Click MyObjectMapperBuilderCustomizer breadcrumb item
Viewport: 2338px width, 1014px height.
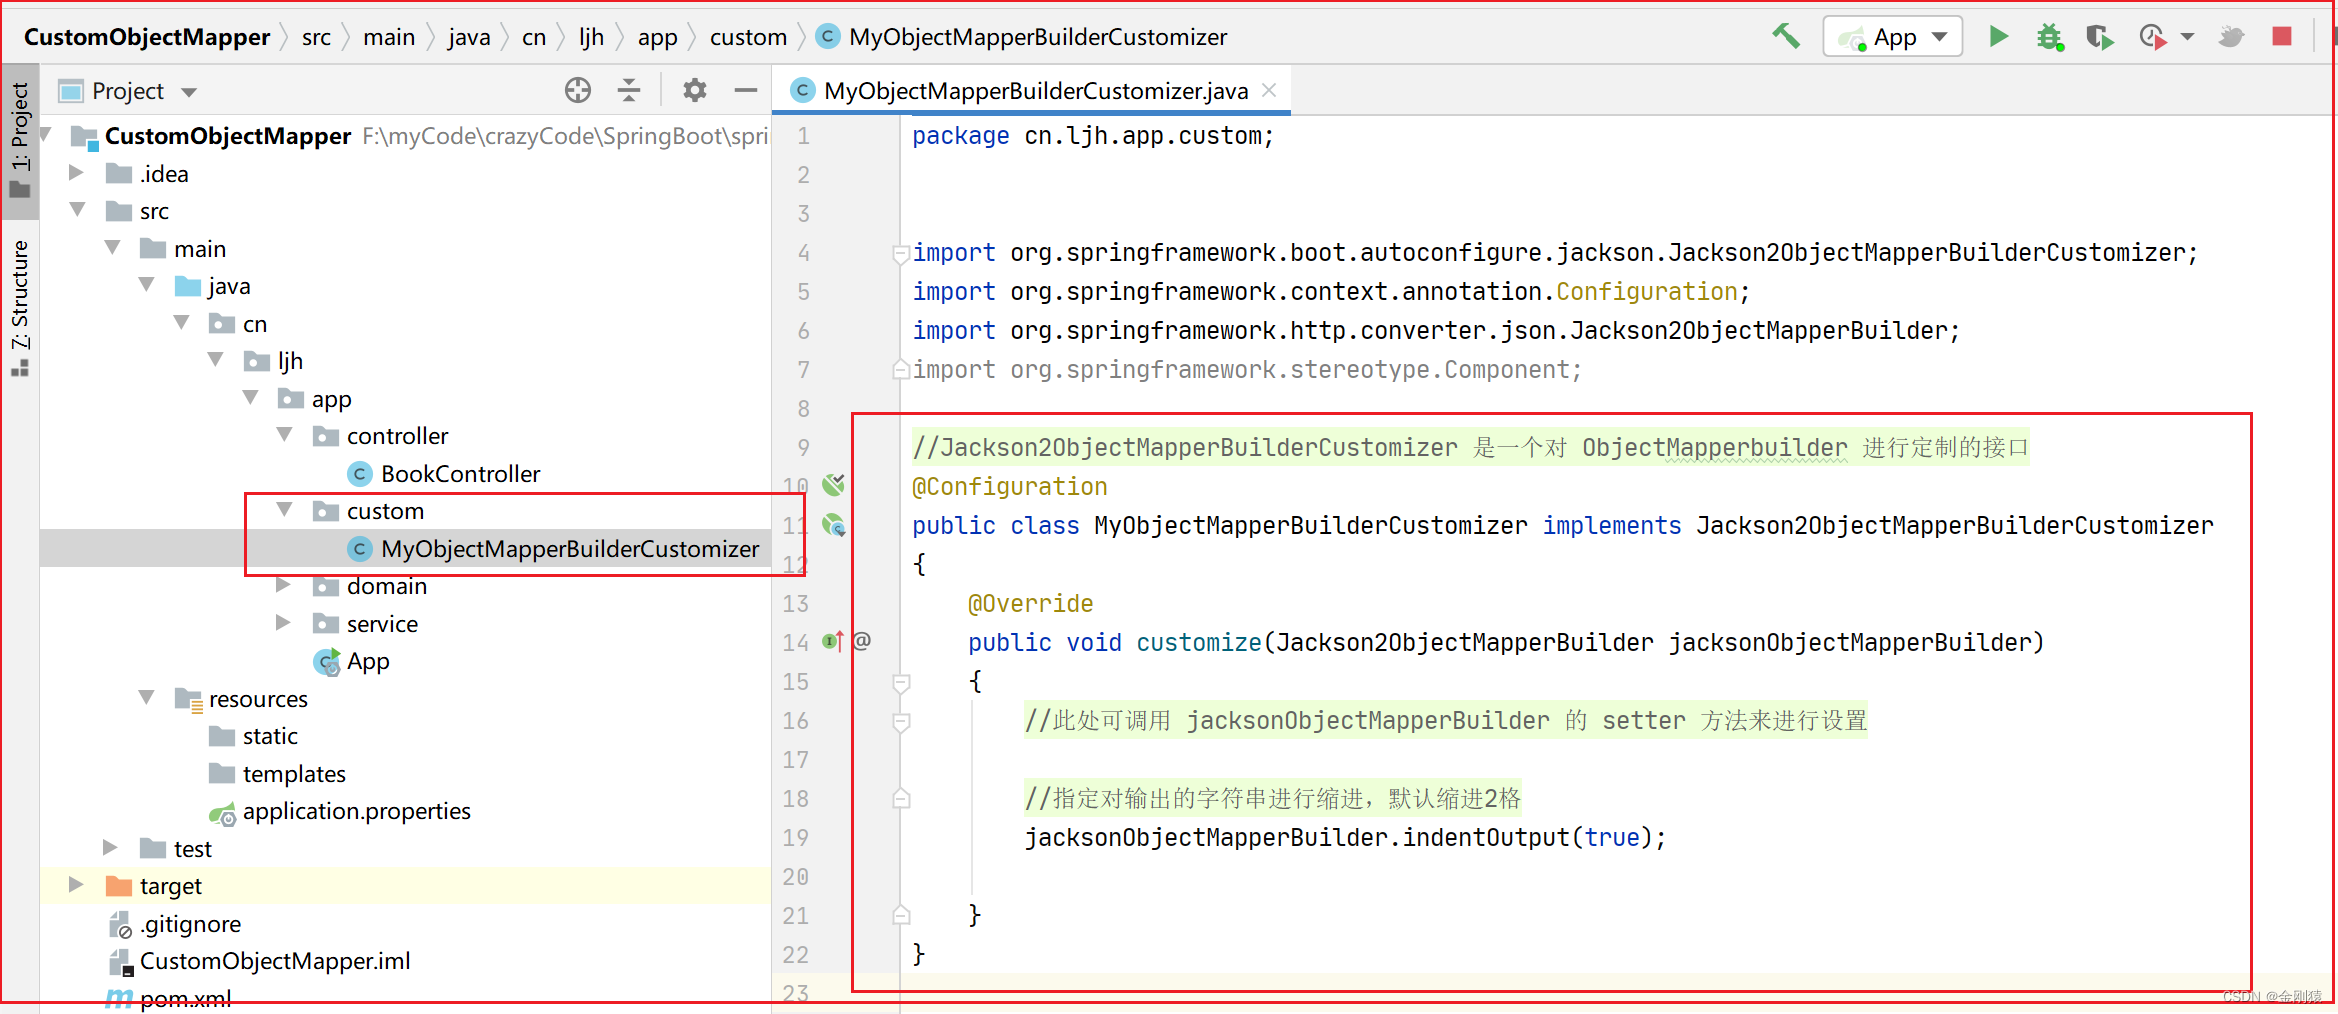point(1022,37)
